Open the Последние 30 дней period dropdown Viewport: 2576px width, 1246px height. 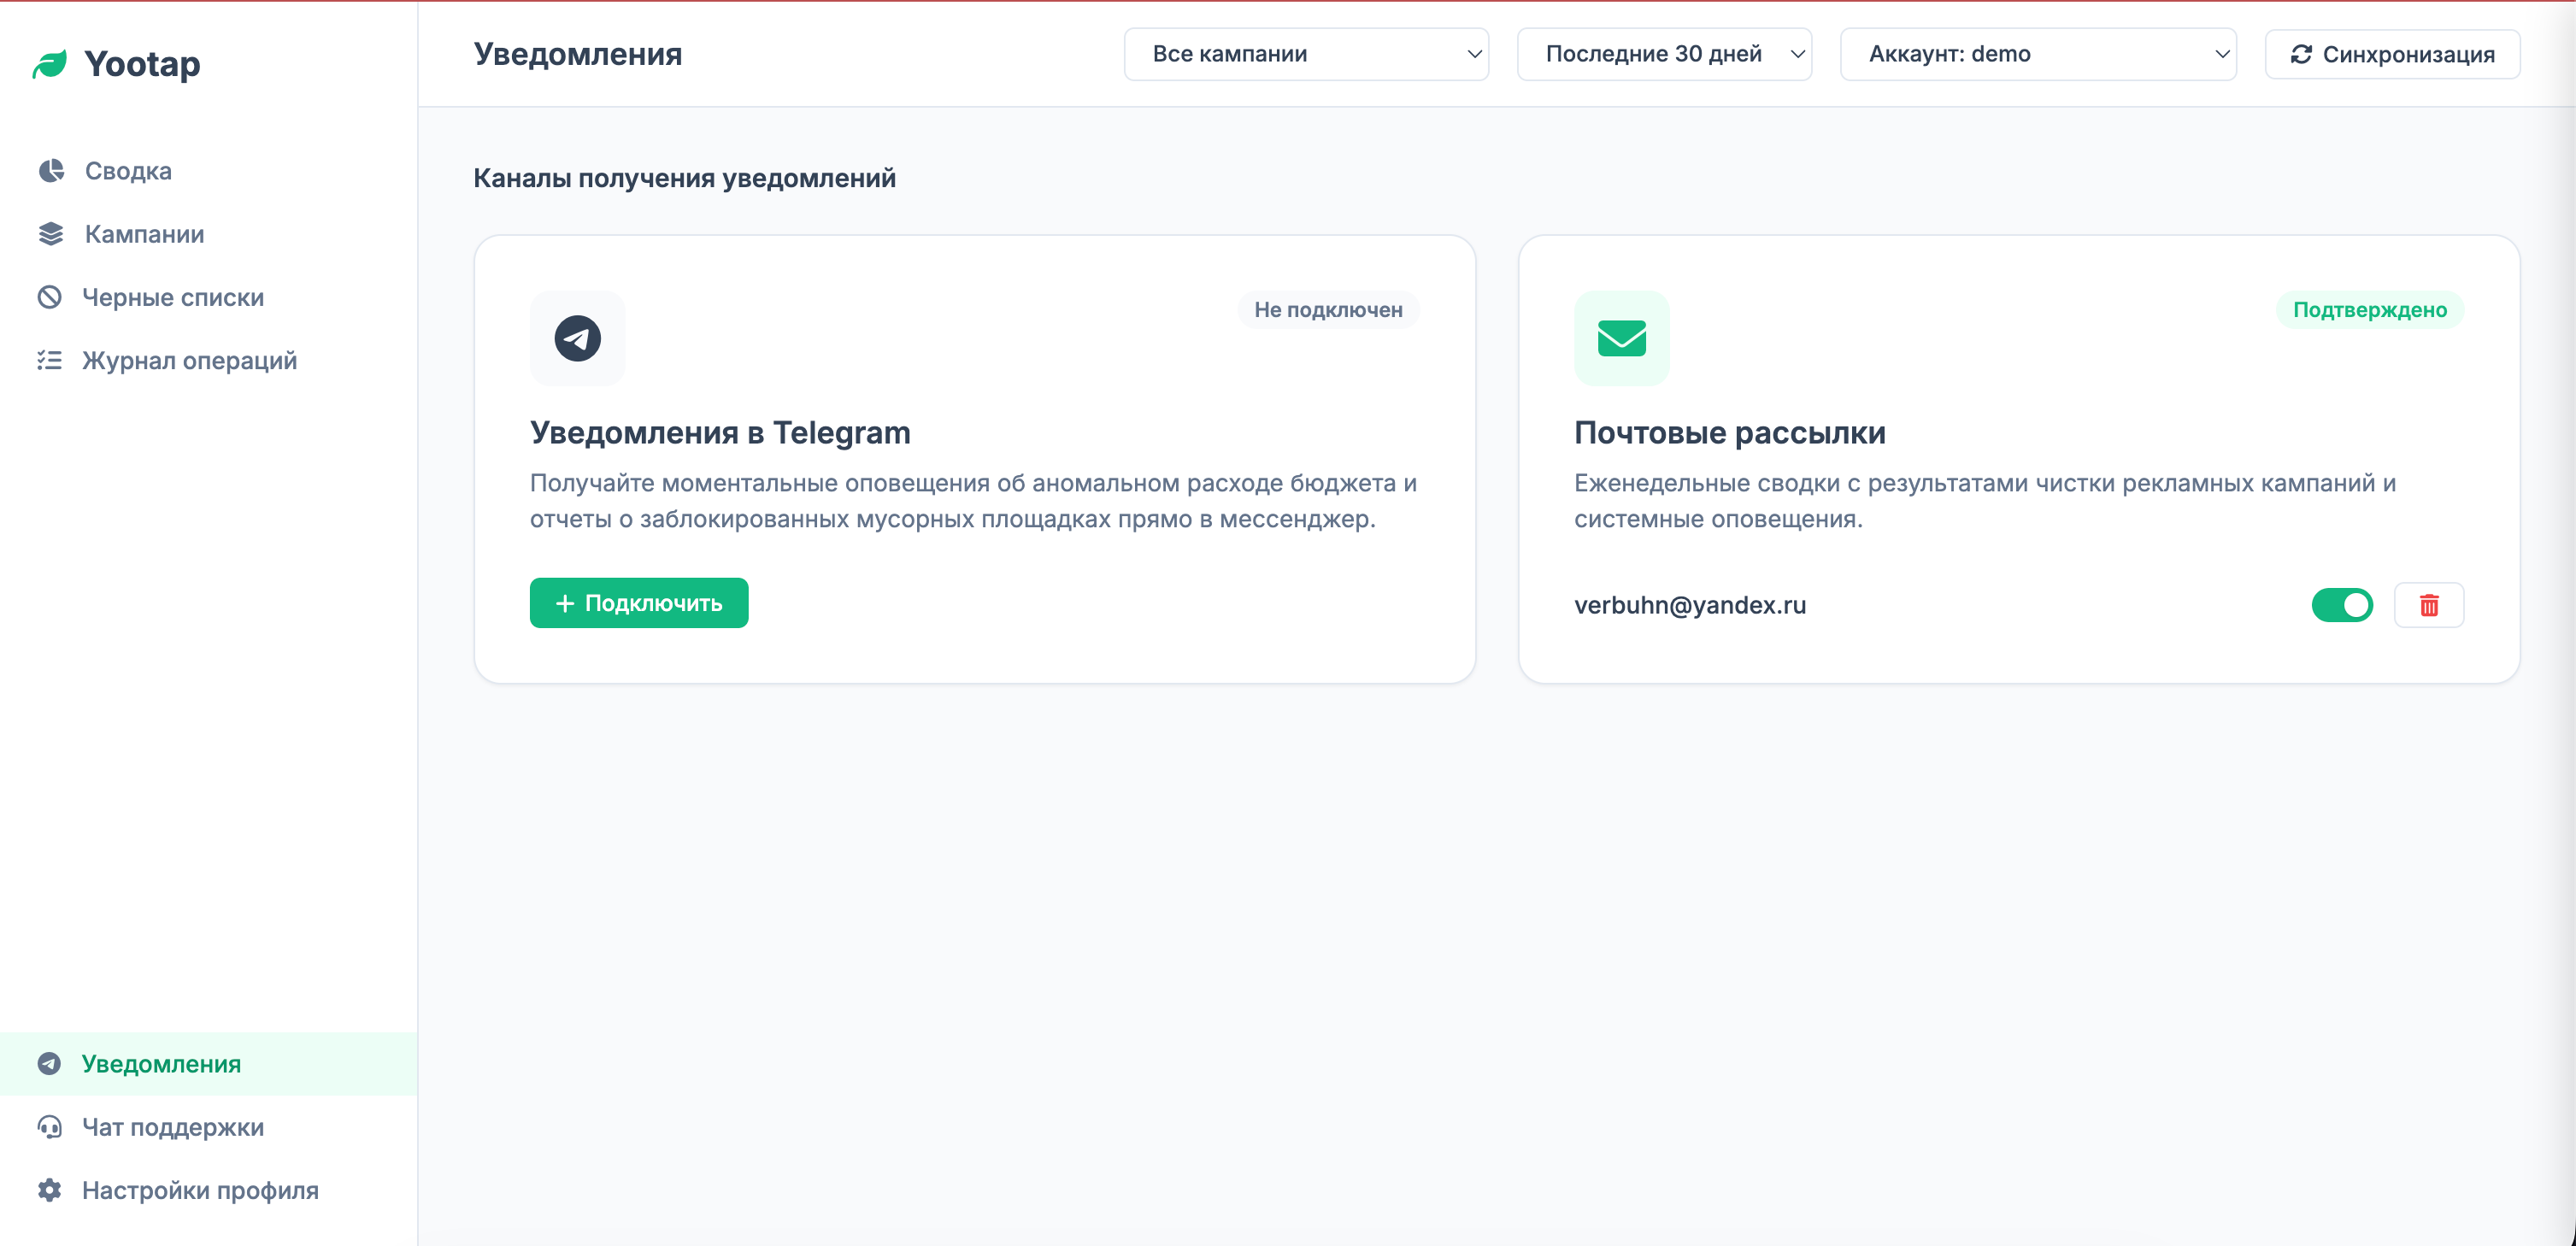point(1664,54)
